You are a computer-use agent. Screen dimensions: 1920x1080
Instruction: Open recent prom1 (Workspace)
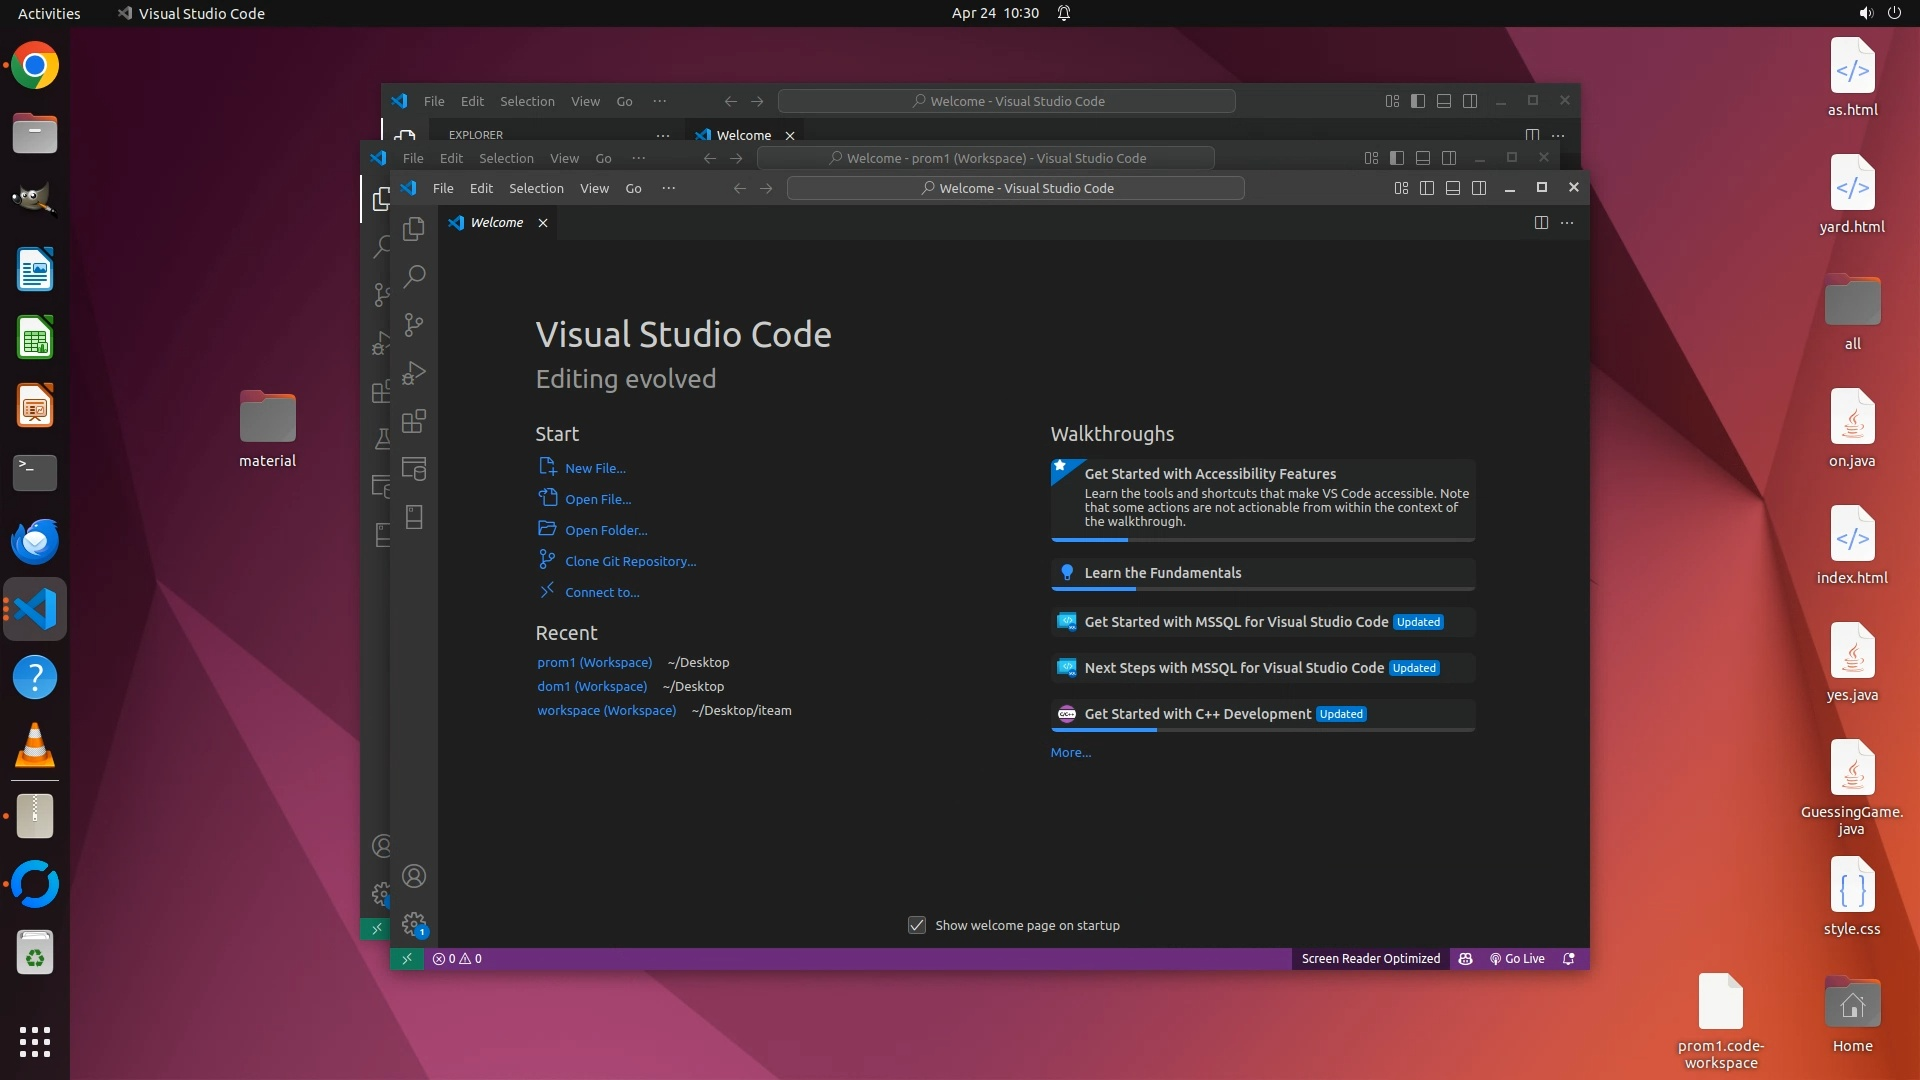594,663
